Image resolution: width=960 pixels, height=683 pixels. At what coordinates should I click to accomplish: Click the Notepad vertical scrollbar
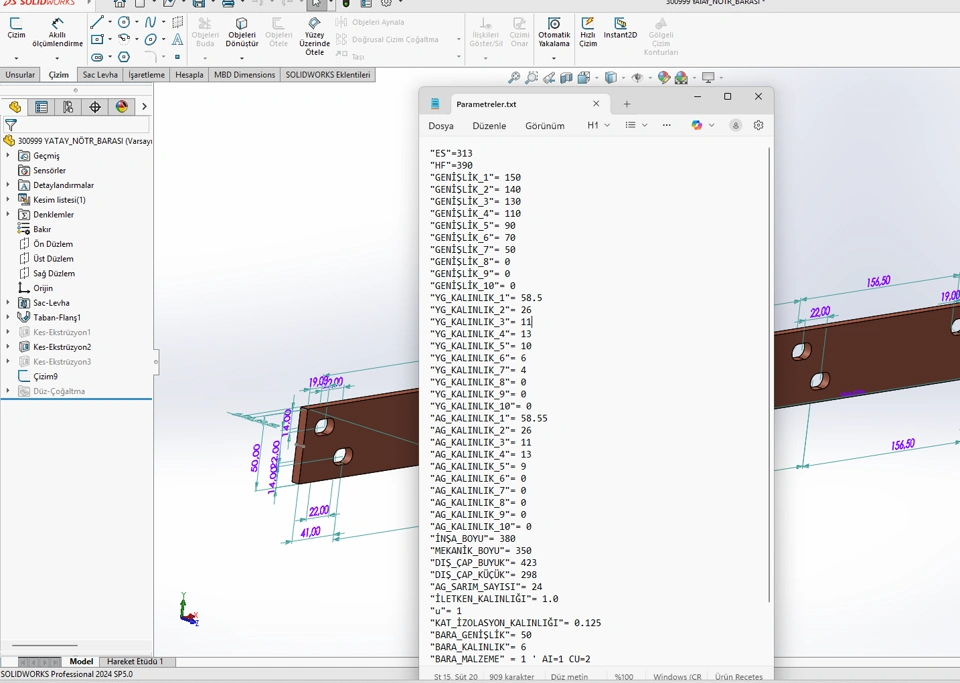[769, 370]
